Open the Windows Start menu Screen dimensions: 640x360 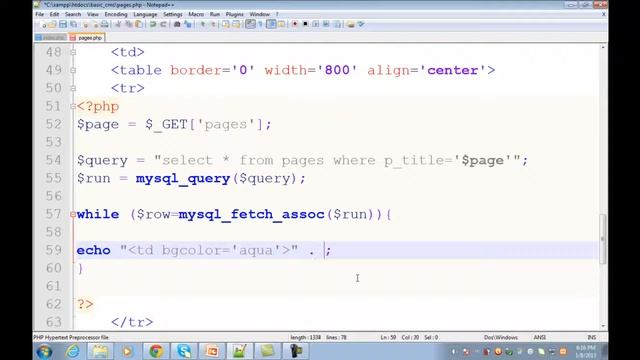pyautogui.click(x=44, y=351)
